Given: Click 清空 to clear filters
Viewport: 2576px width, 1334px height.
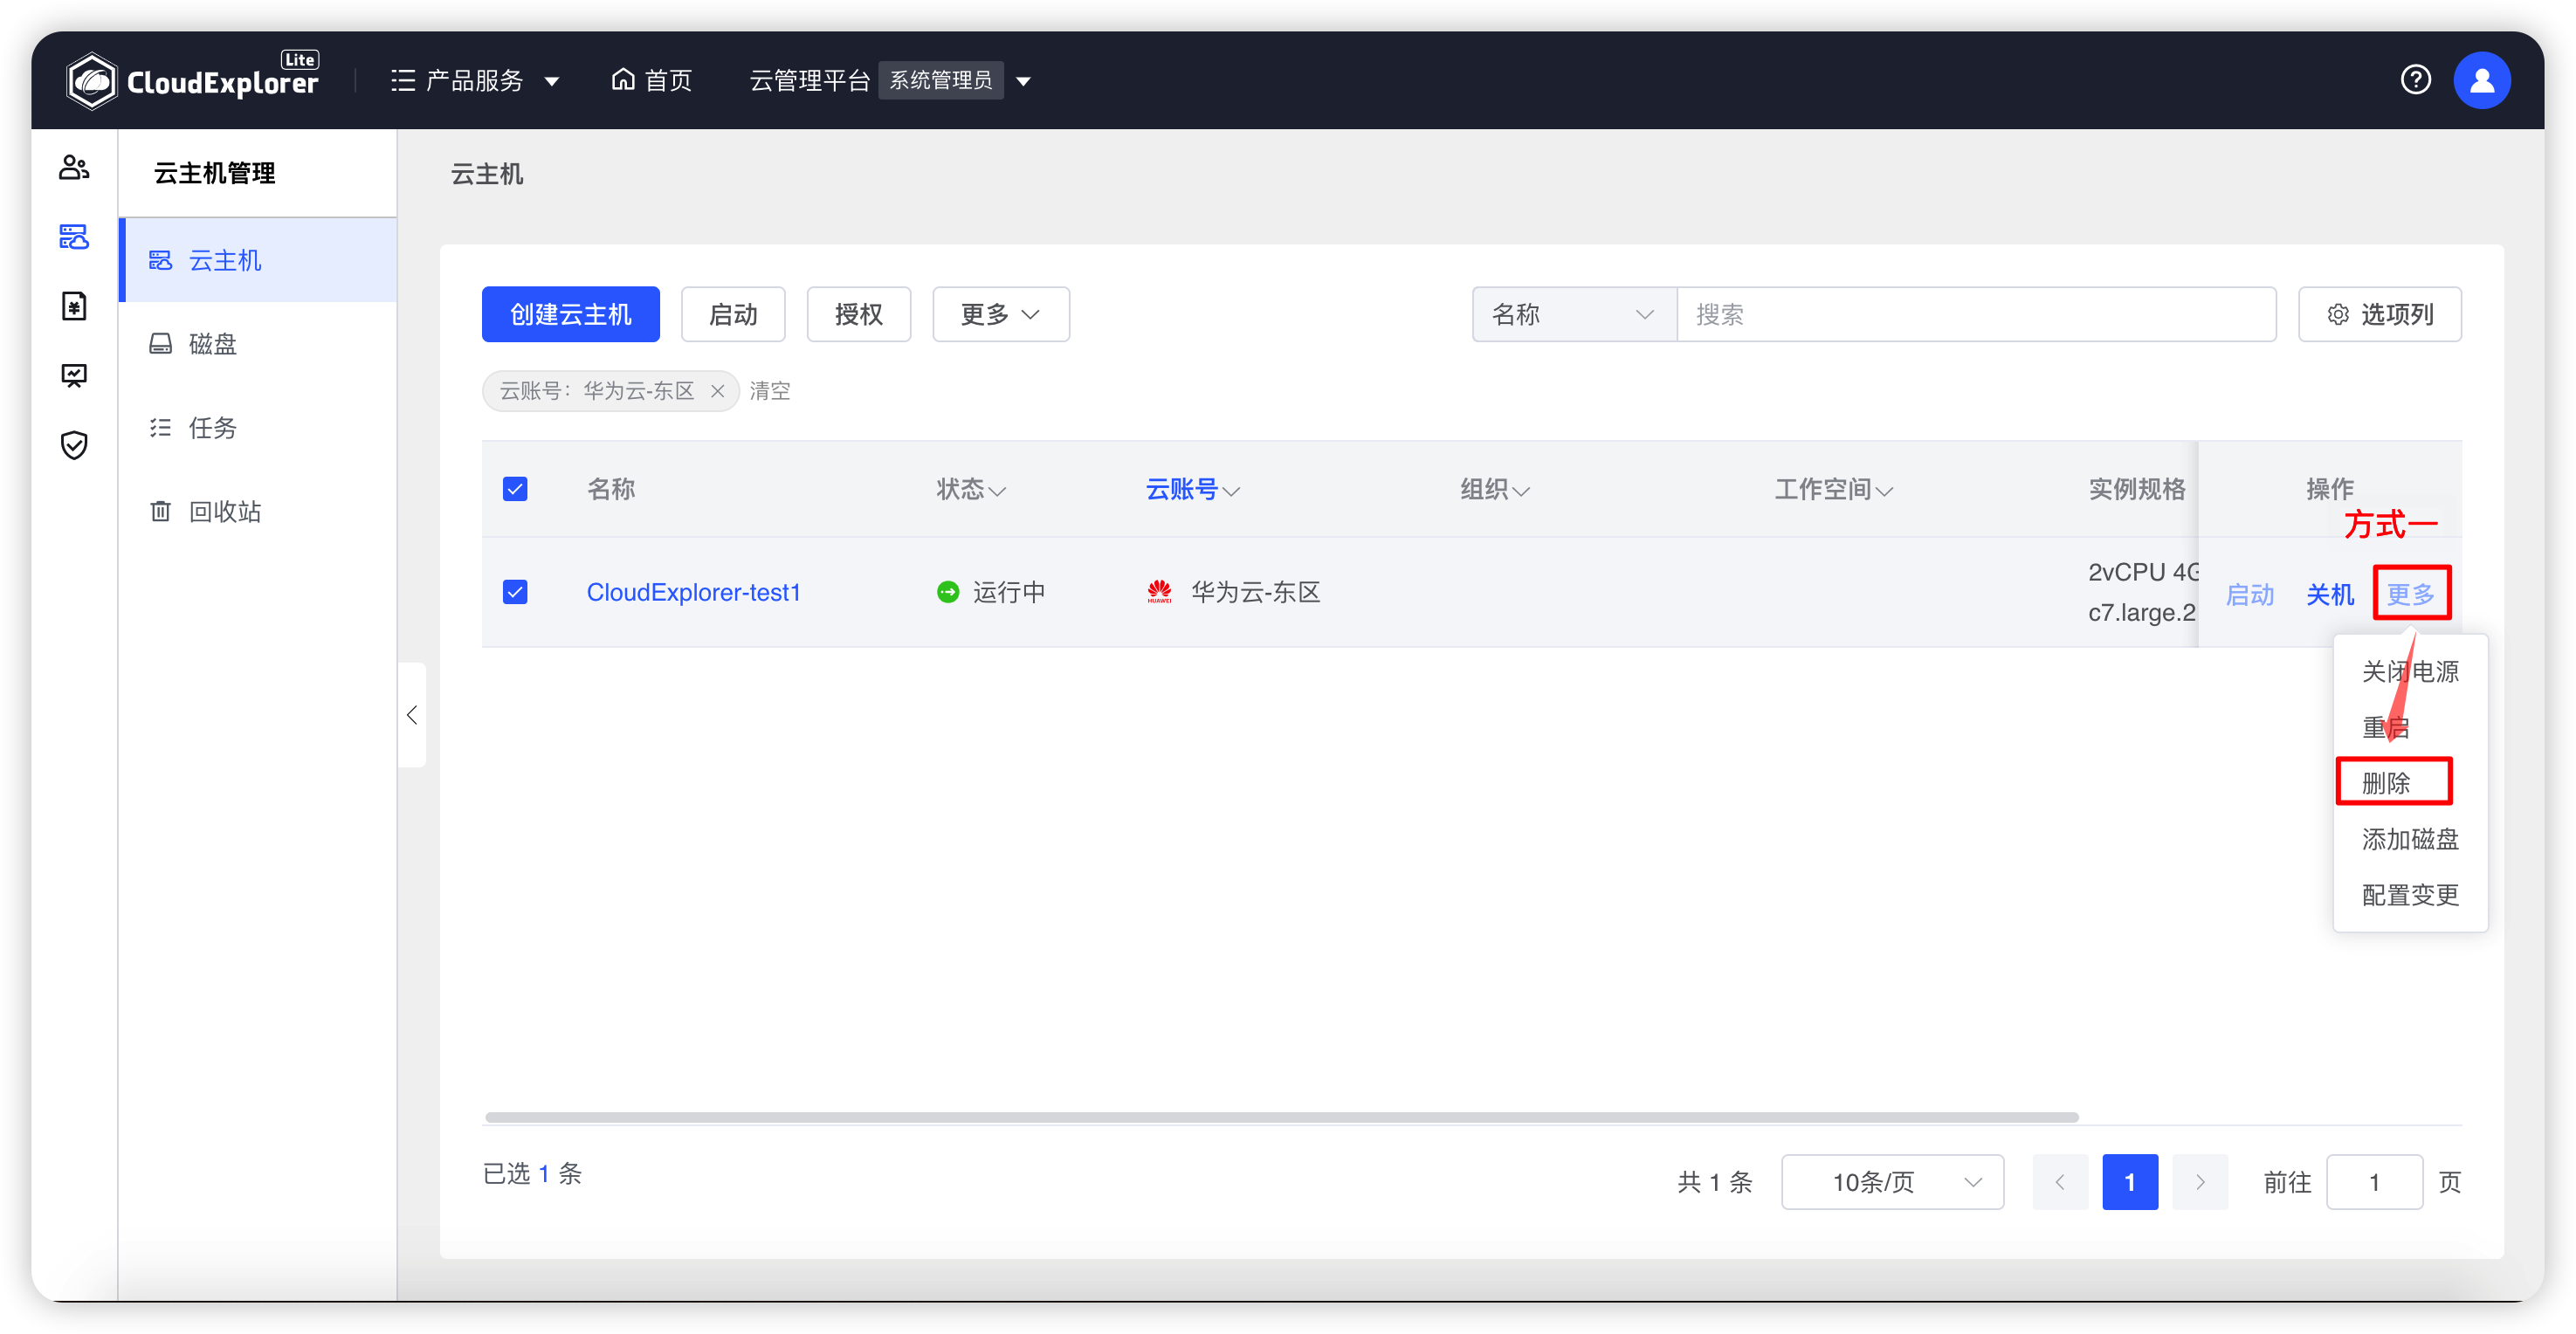Looking at the screenshot, I should 770,391.
